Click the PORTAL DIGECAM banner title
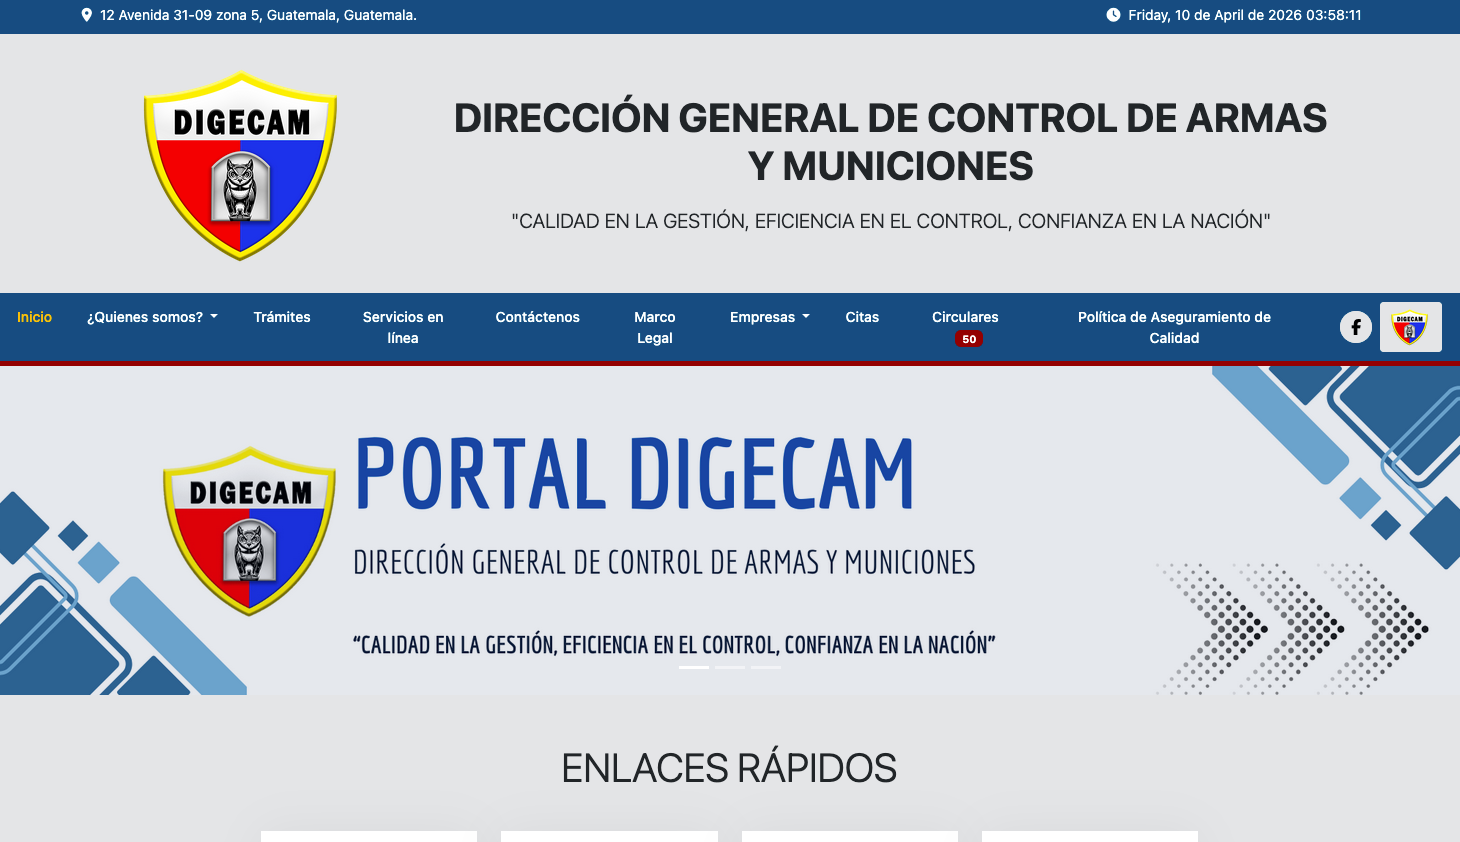The width and height of the screenshot is (1460, 842). click(635, 474)
